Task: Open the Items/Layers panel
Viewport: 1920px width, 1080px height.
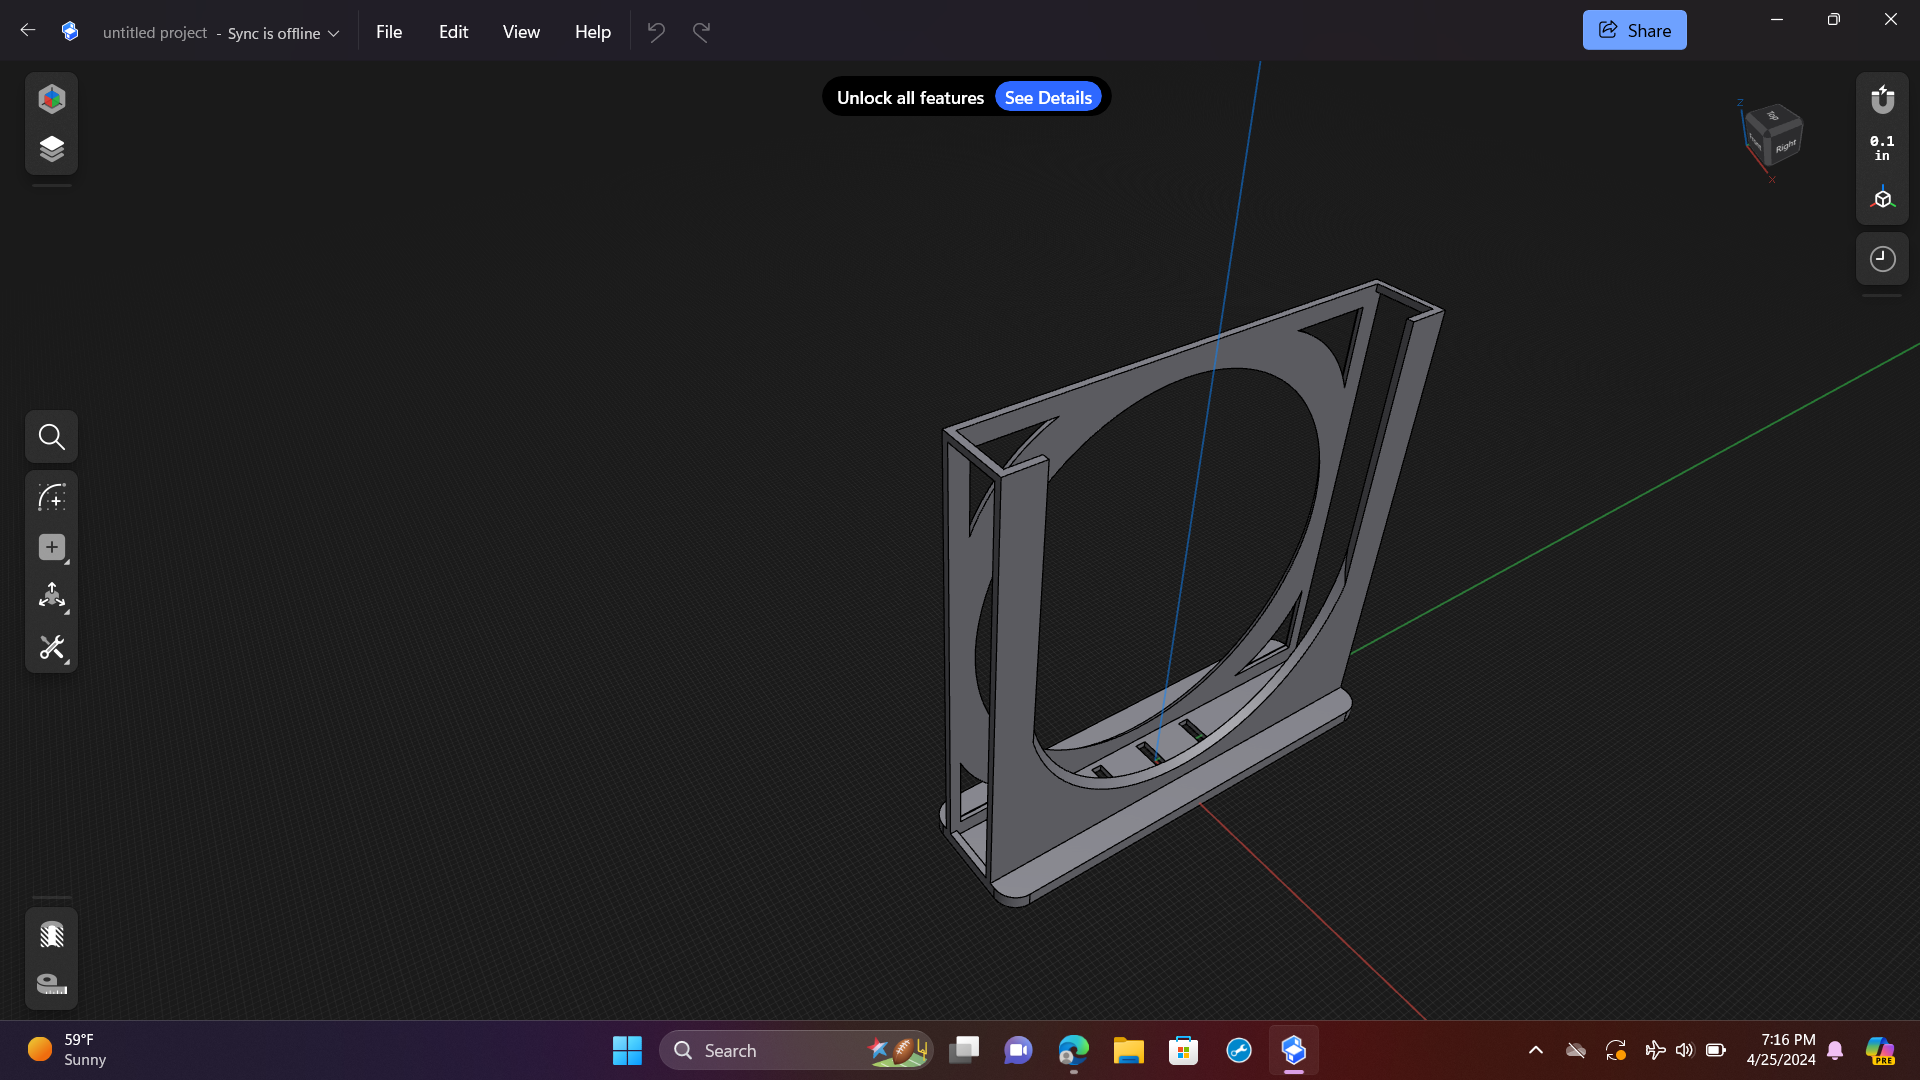Action: [51, 147]
